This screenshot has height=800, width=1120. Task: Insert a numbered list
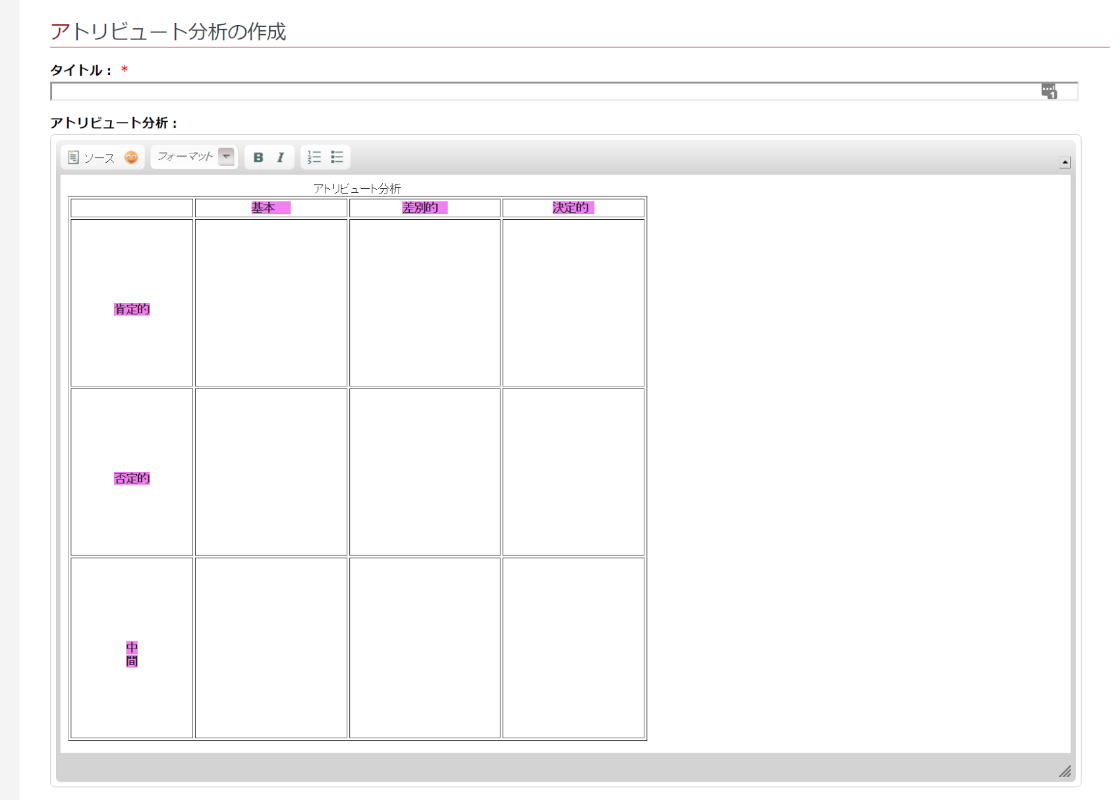tap(314, 158)
